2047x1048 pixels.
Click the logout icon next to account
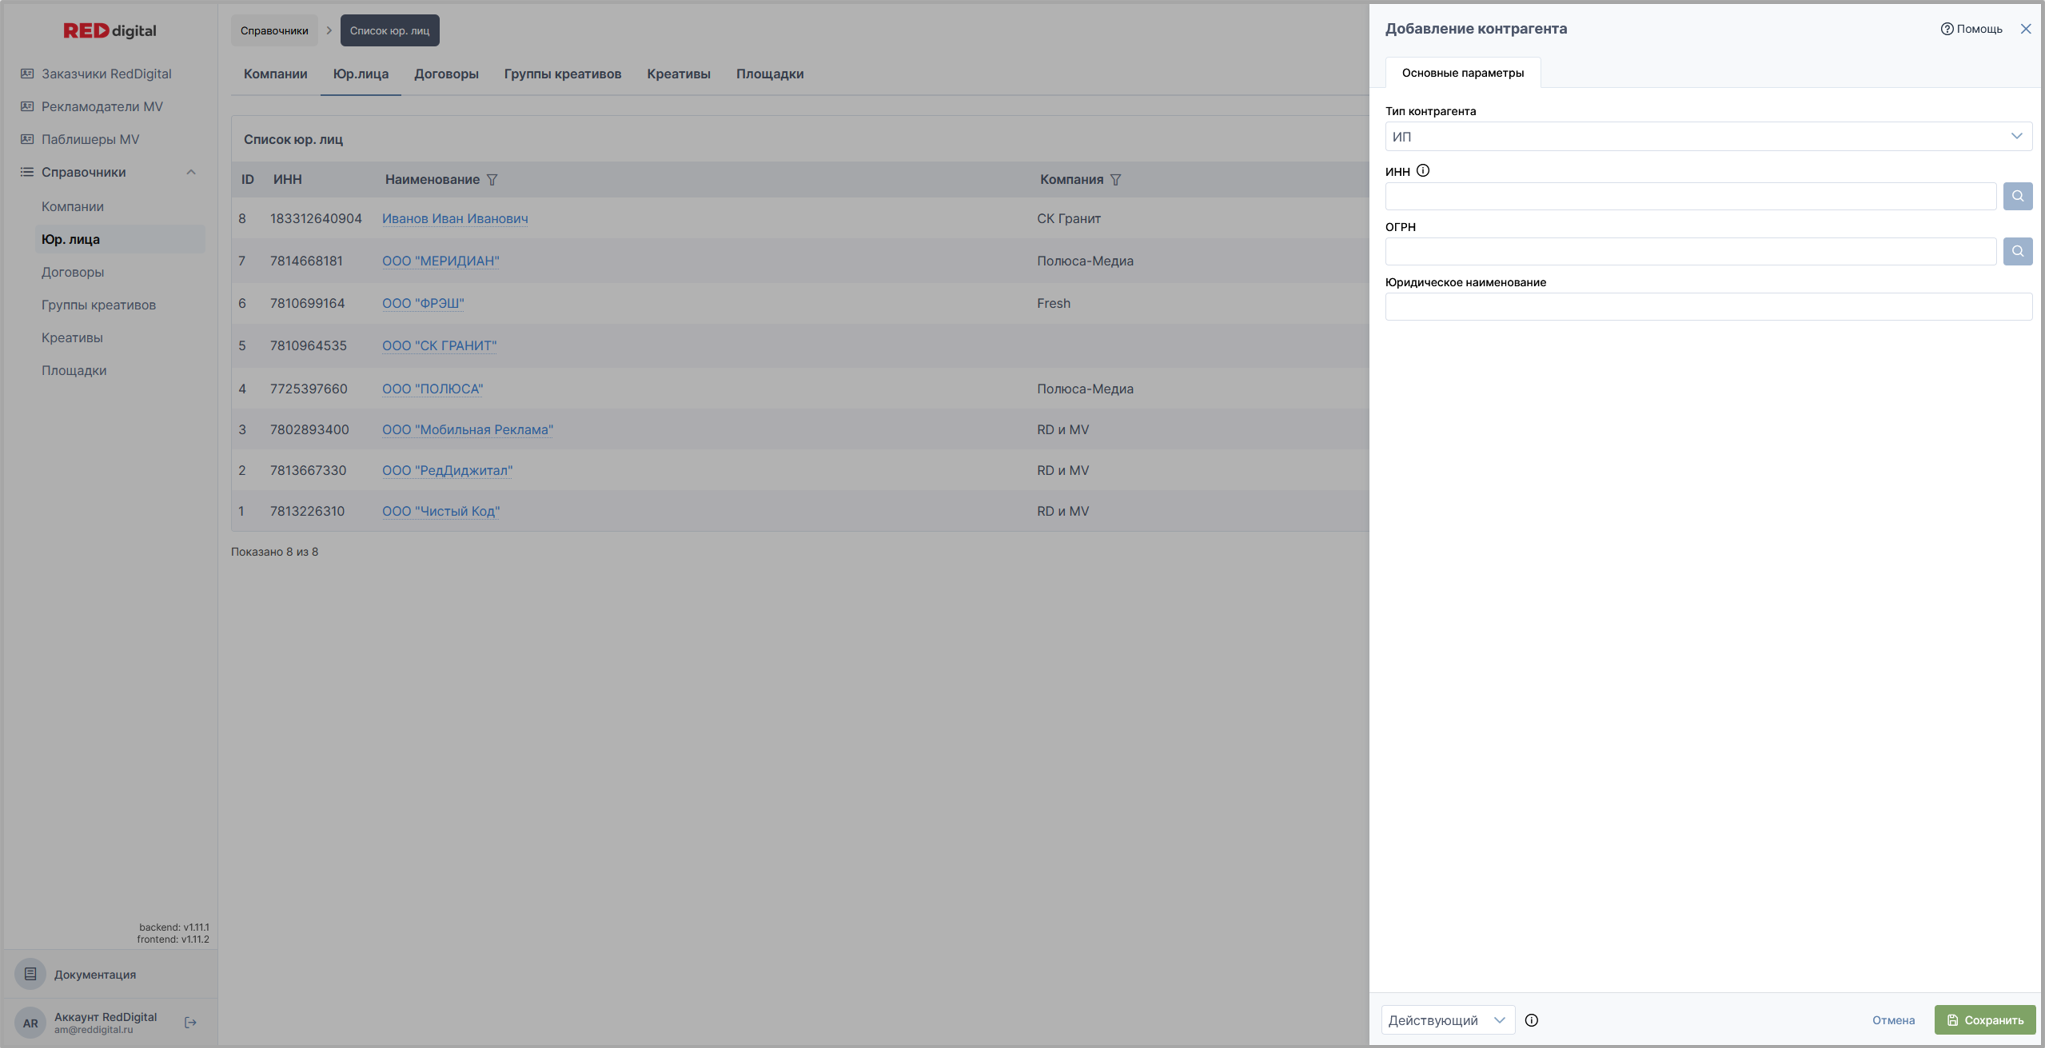(190, 1022)
